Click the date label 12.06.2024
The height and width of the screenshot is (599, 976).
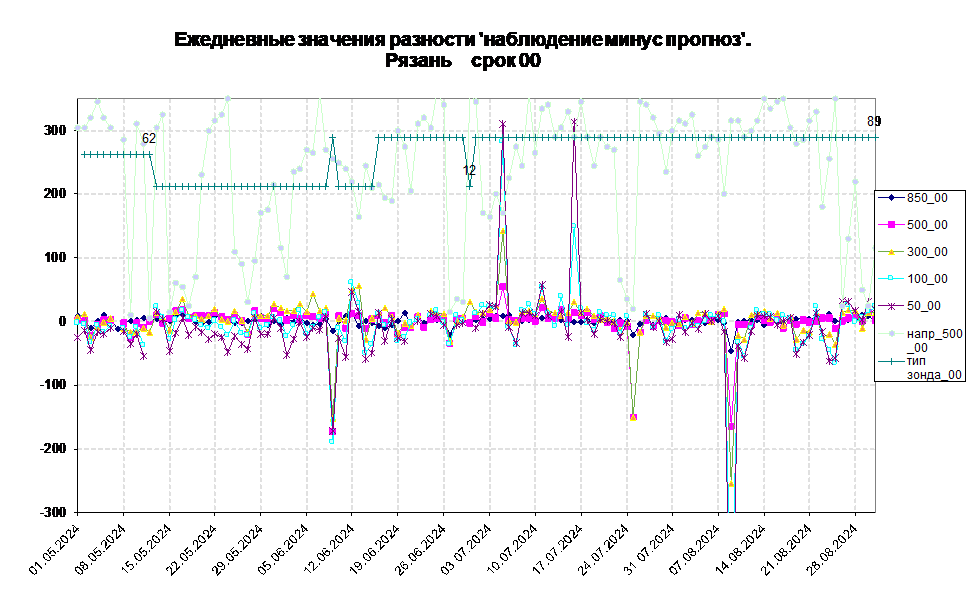(x=329, y=550)
